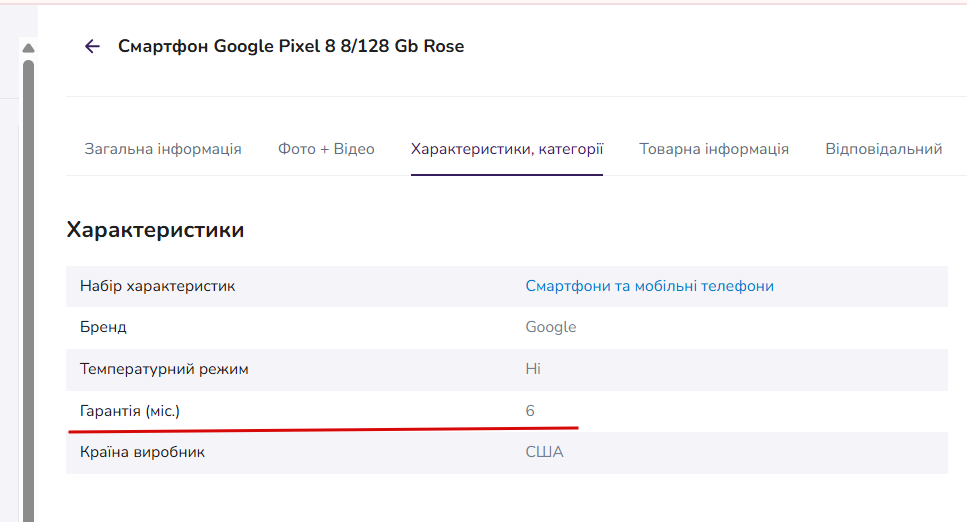
Task: Click the Температурний режим row label
Action: pos(164,369)
